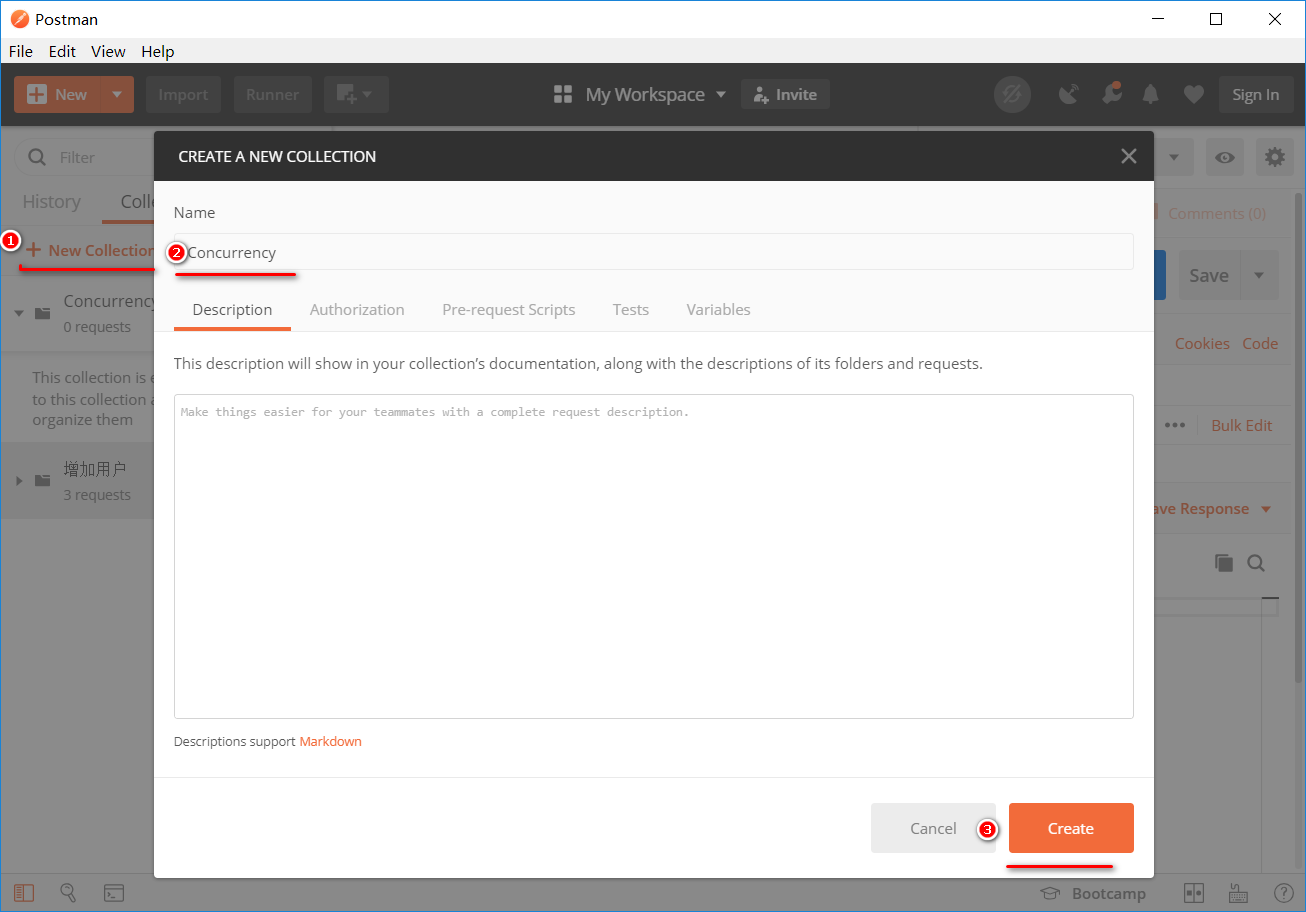
Task: Collapse the Concurrency collection
Action: [19, 313]
